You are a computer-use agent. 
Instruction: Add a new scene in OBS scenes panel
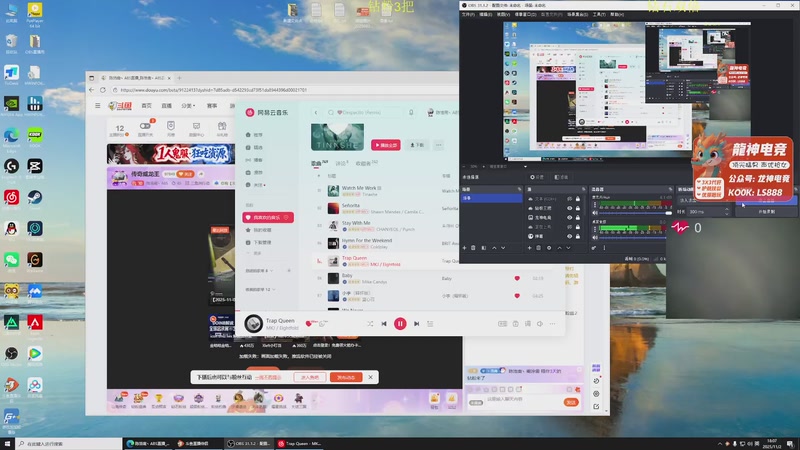click(464, 248)
